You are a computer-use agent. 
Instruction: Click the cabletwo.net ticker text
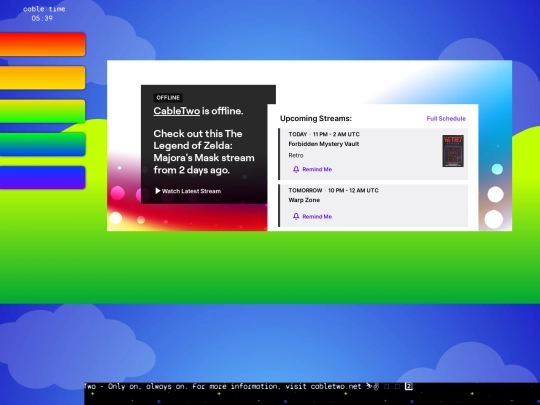[x=336, y=386]
